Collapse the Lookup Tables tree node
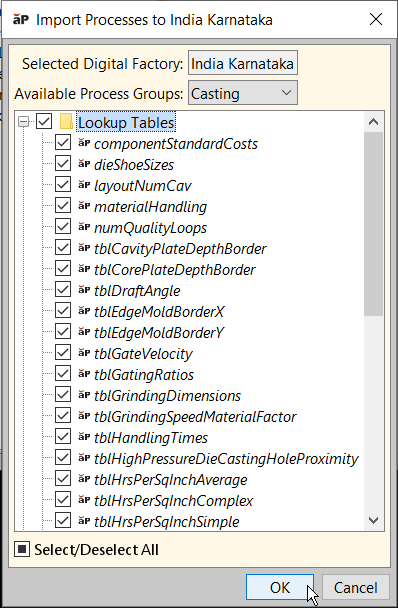The image size is (398, 608). (x=24, y=122)
